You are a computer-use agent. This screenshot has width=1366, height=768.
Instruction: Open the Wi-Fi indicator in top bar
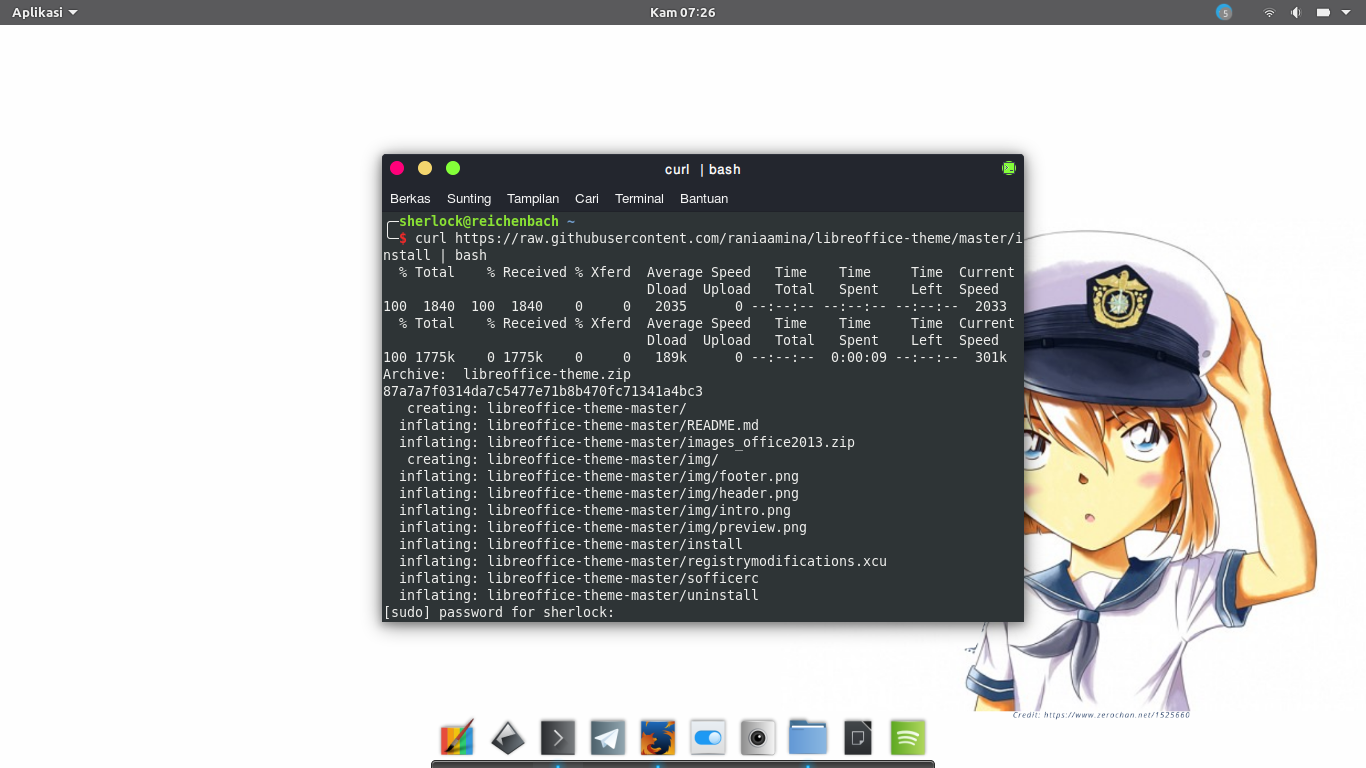(x=1269, y=13)
